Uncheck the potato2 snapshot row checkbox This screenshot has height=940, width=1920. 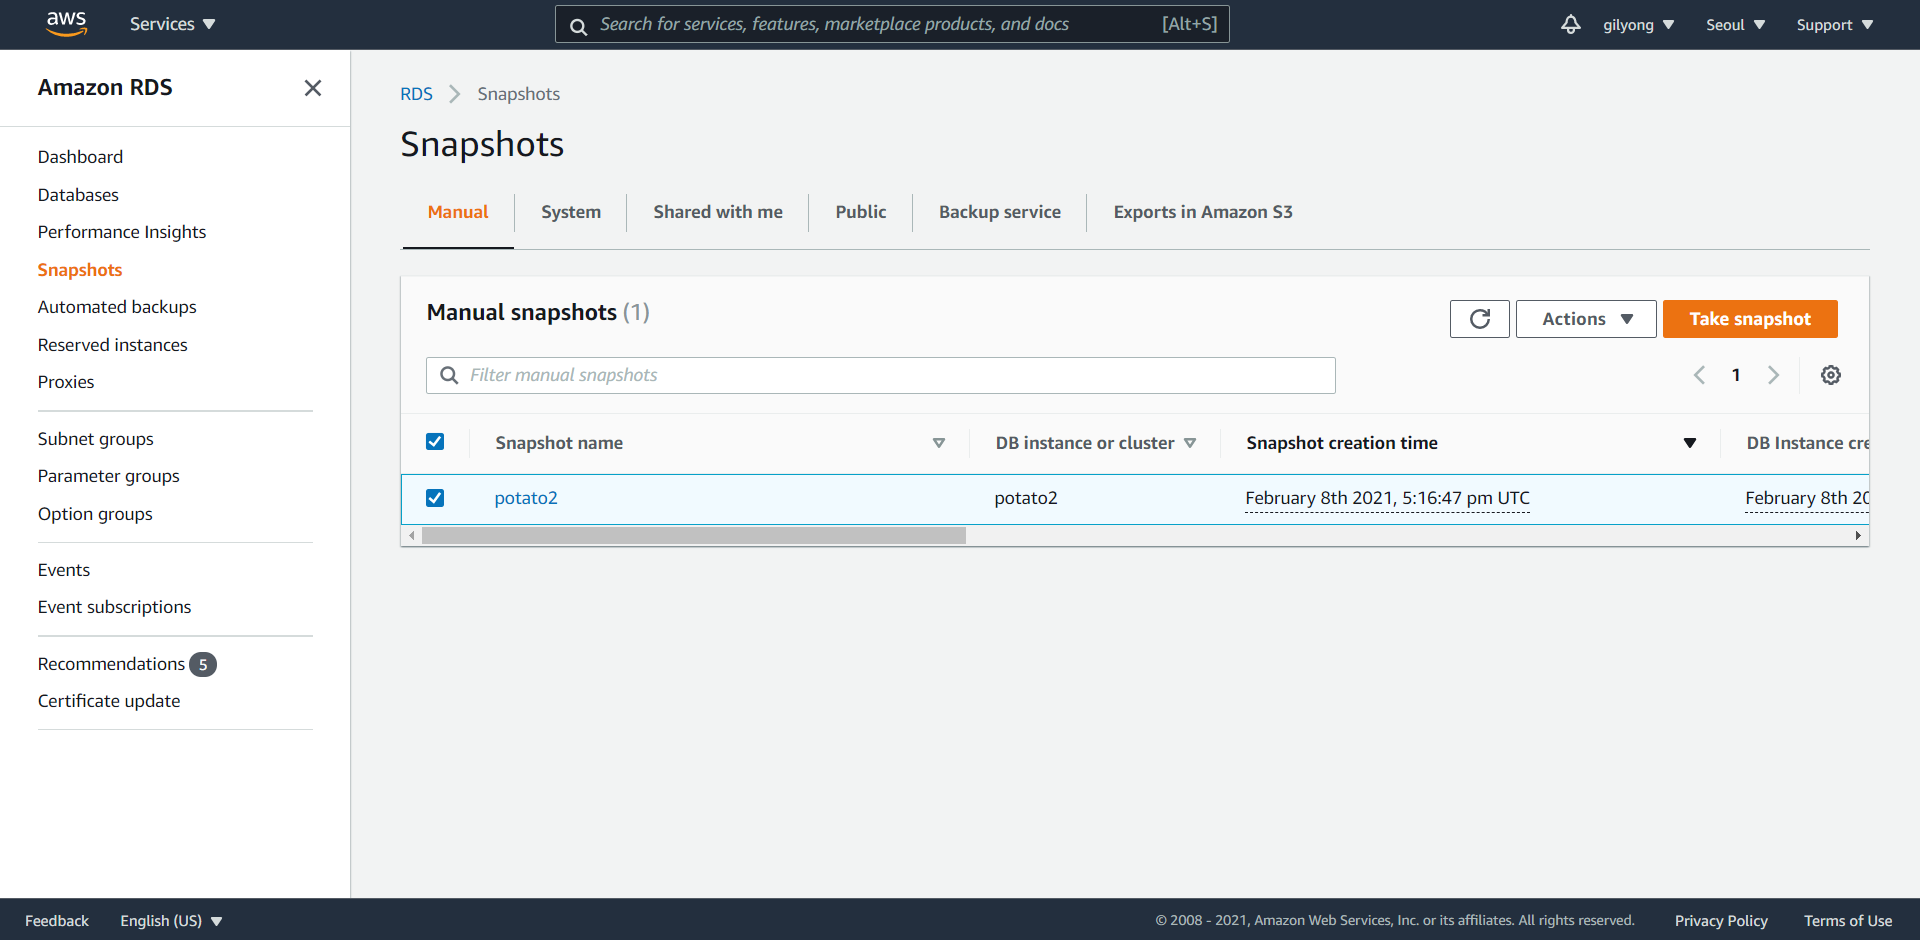[x=435, y=498]
